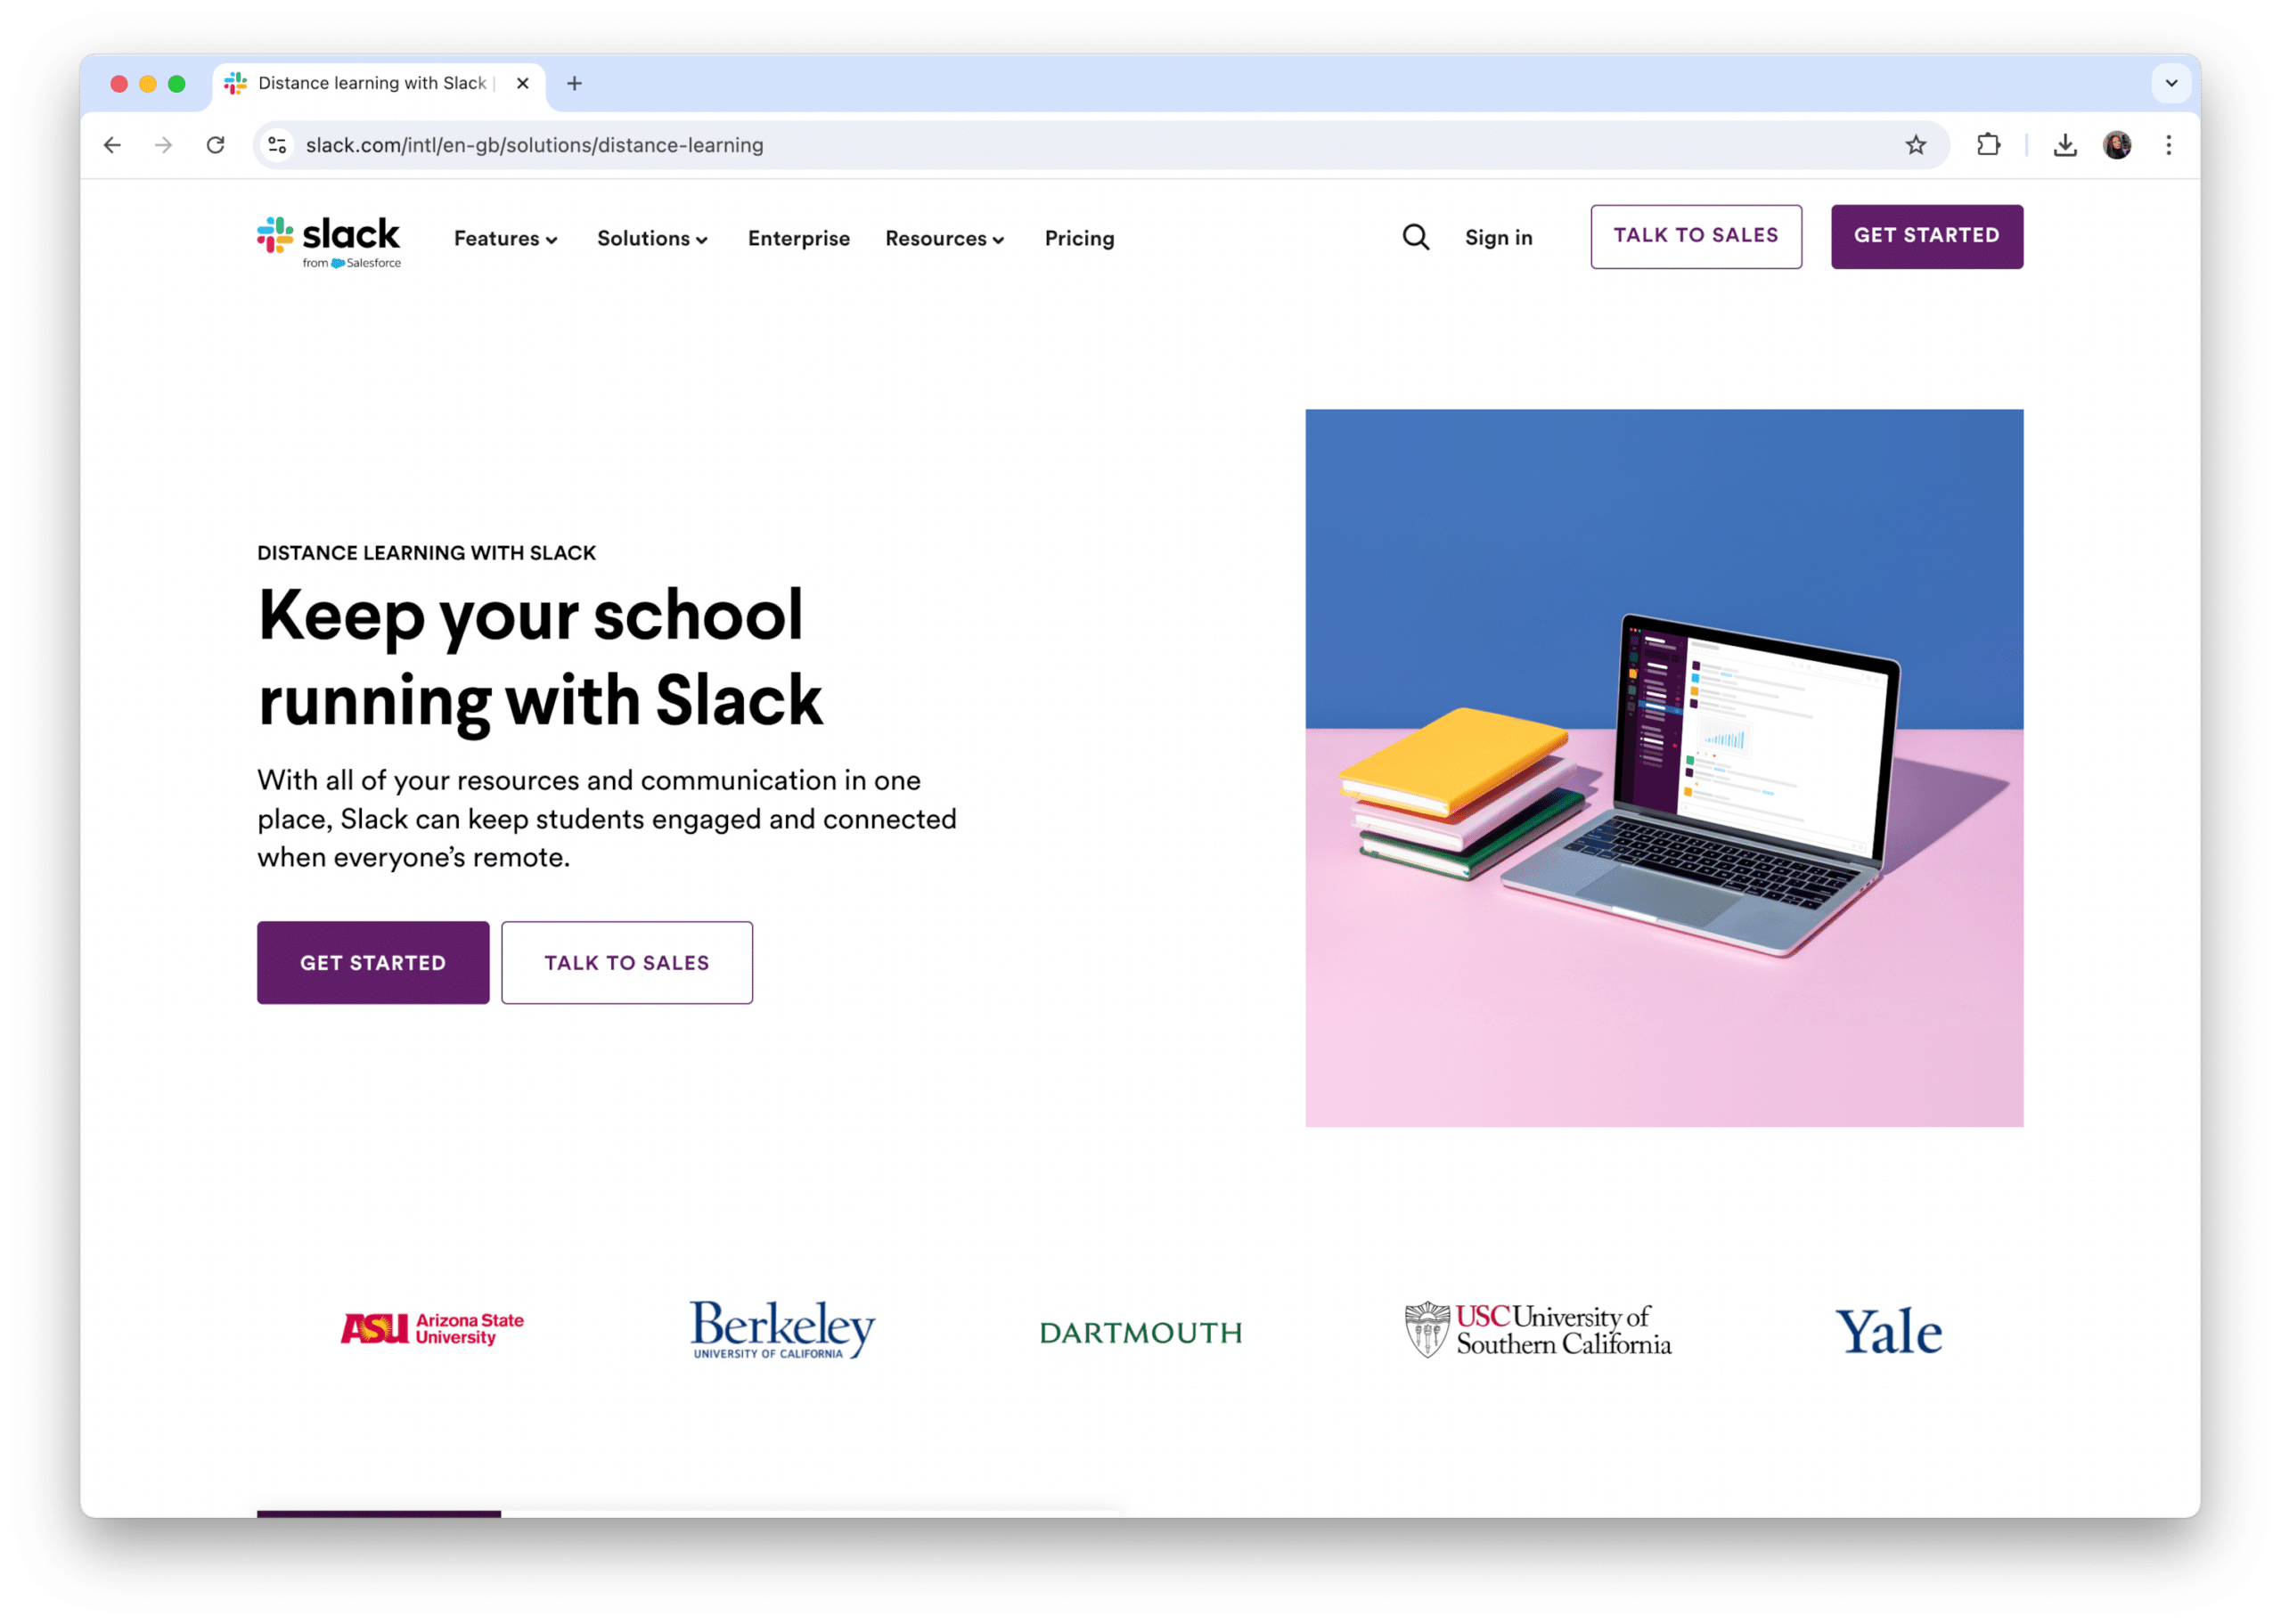Click the download icon in browser toolbar
2281x1624 pixels.
tap(2064, 144)
